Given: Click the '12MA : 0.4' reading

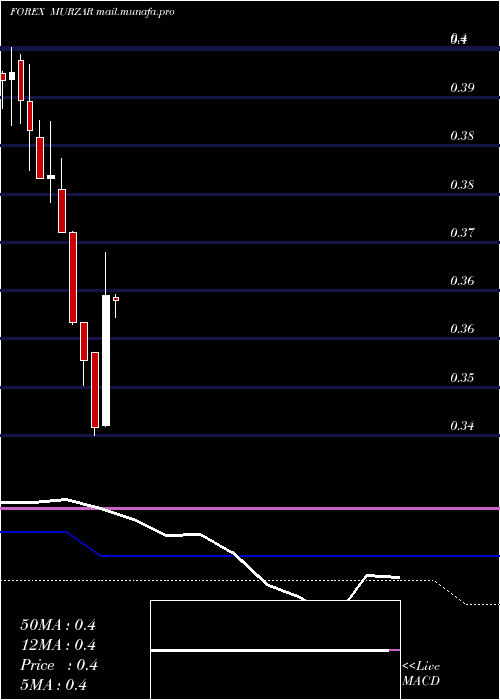Looking at the screenshot, I should pyautogui.click(x=58, y=645).
